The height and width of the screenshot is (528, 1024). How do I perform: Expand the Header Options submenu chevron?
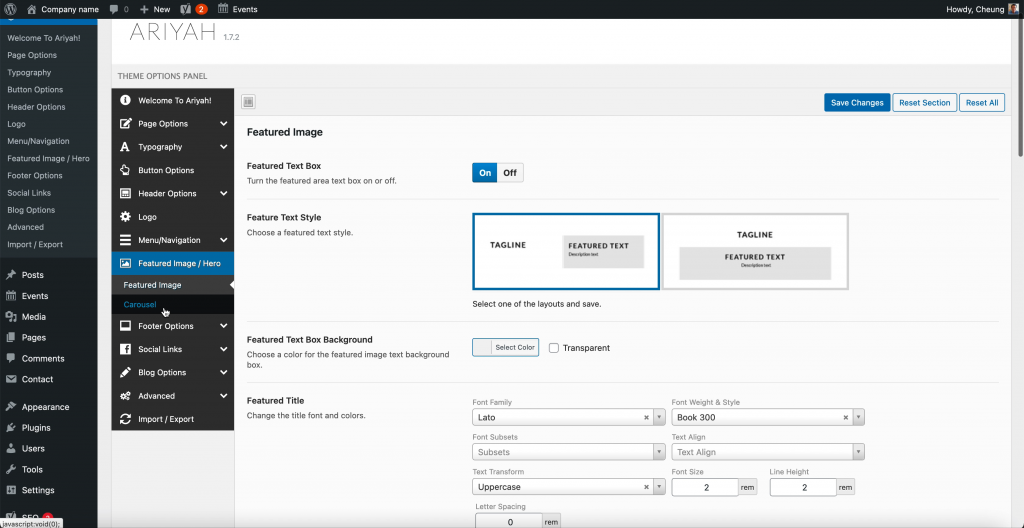pyautogui.click(x=223, y=193)
